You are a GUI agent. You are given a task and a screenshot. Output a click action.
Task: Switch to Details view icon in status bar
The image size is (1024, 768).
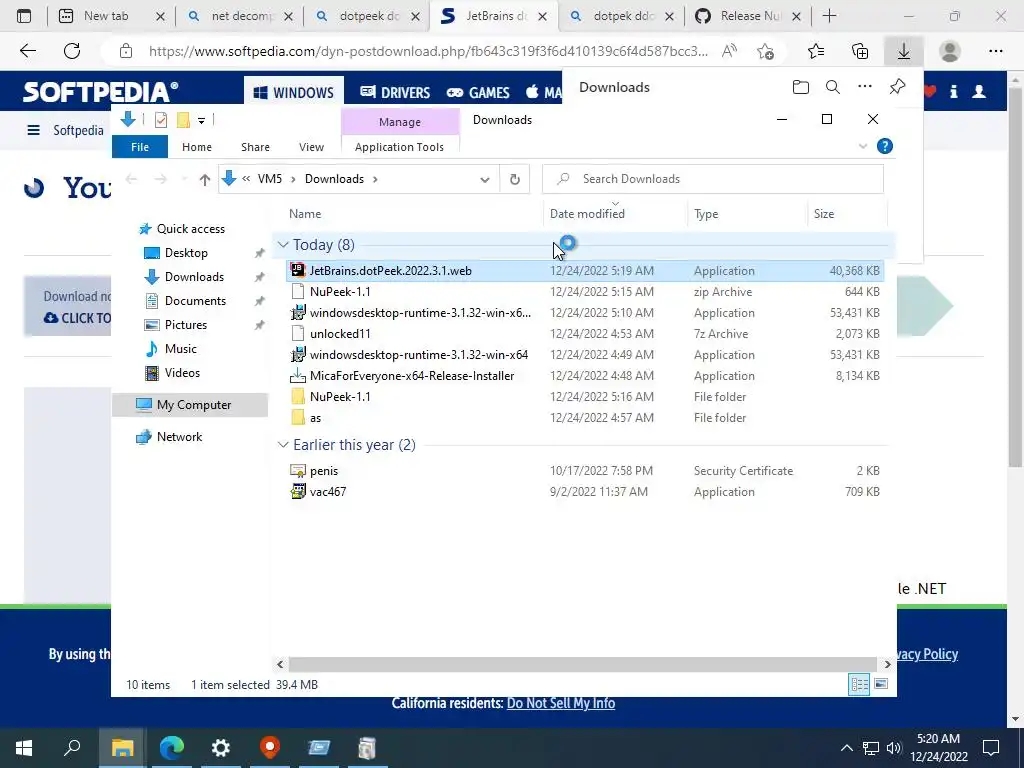click(x=859, y=684)
